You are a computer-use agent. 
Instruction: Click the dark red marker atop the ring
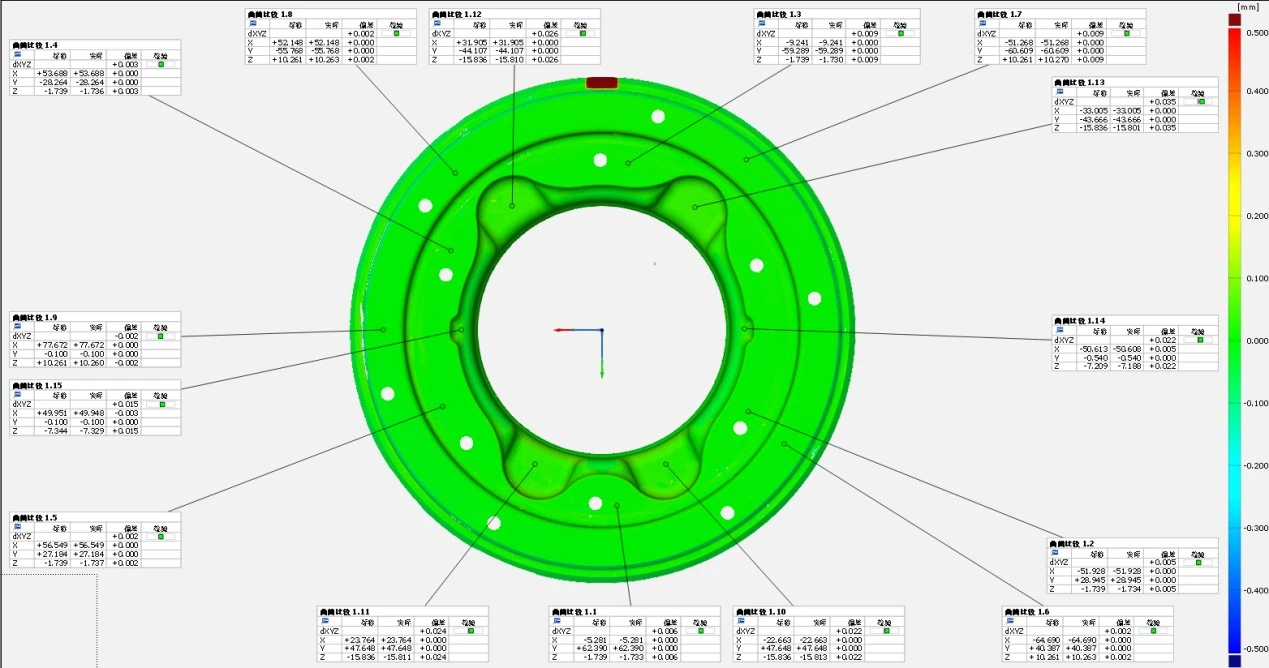click(601, 83)
